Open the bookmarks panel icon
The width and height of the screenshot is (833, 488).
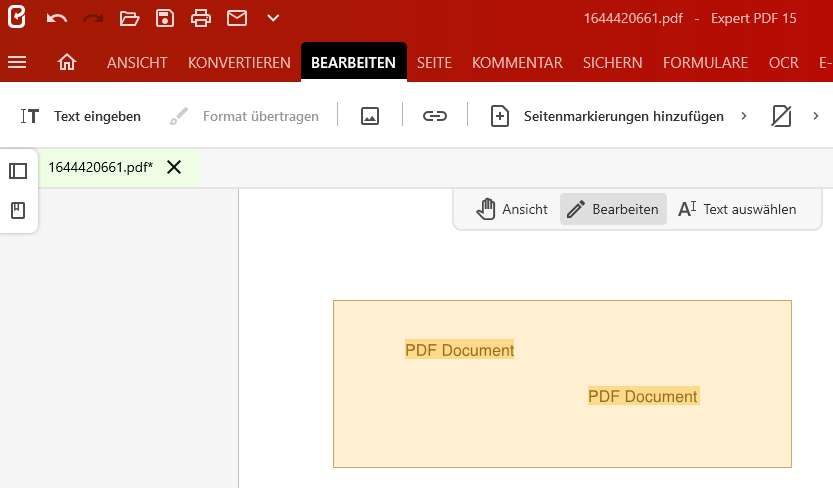click(x=18, y=210)
